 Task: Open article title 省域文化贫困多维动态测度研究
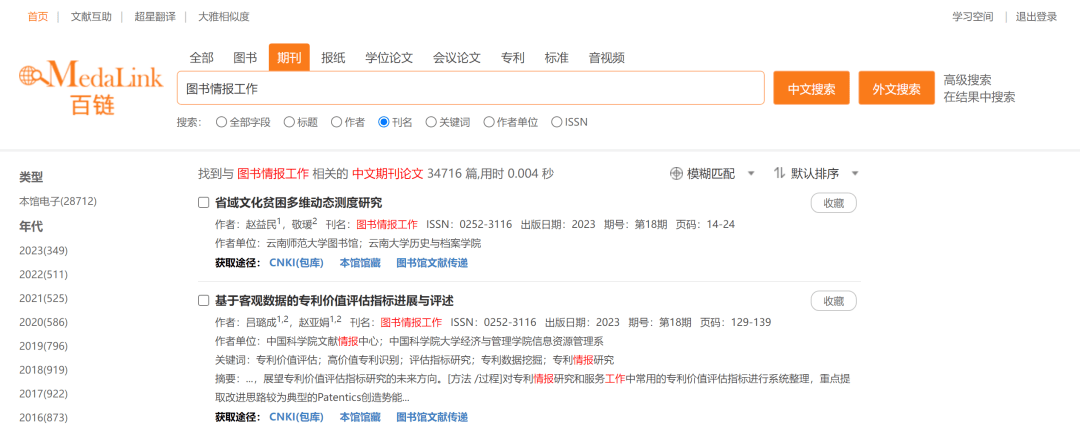click(299, 202)
